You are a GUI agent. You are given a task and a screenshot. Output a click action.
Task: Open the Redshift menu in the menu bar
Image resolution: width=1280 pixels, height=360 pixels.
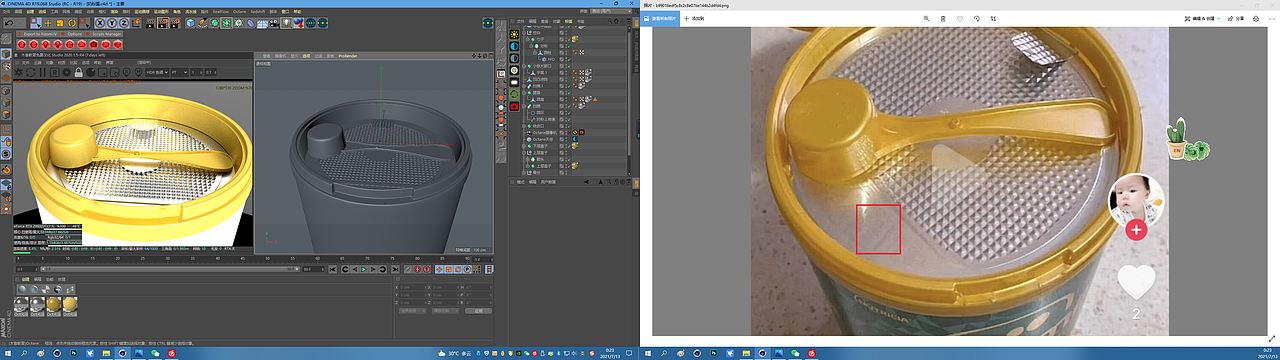coord(258,12)
